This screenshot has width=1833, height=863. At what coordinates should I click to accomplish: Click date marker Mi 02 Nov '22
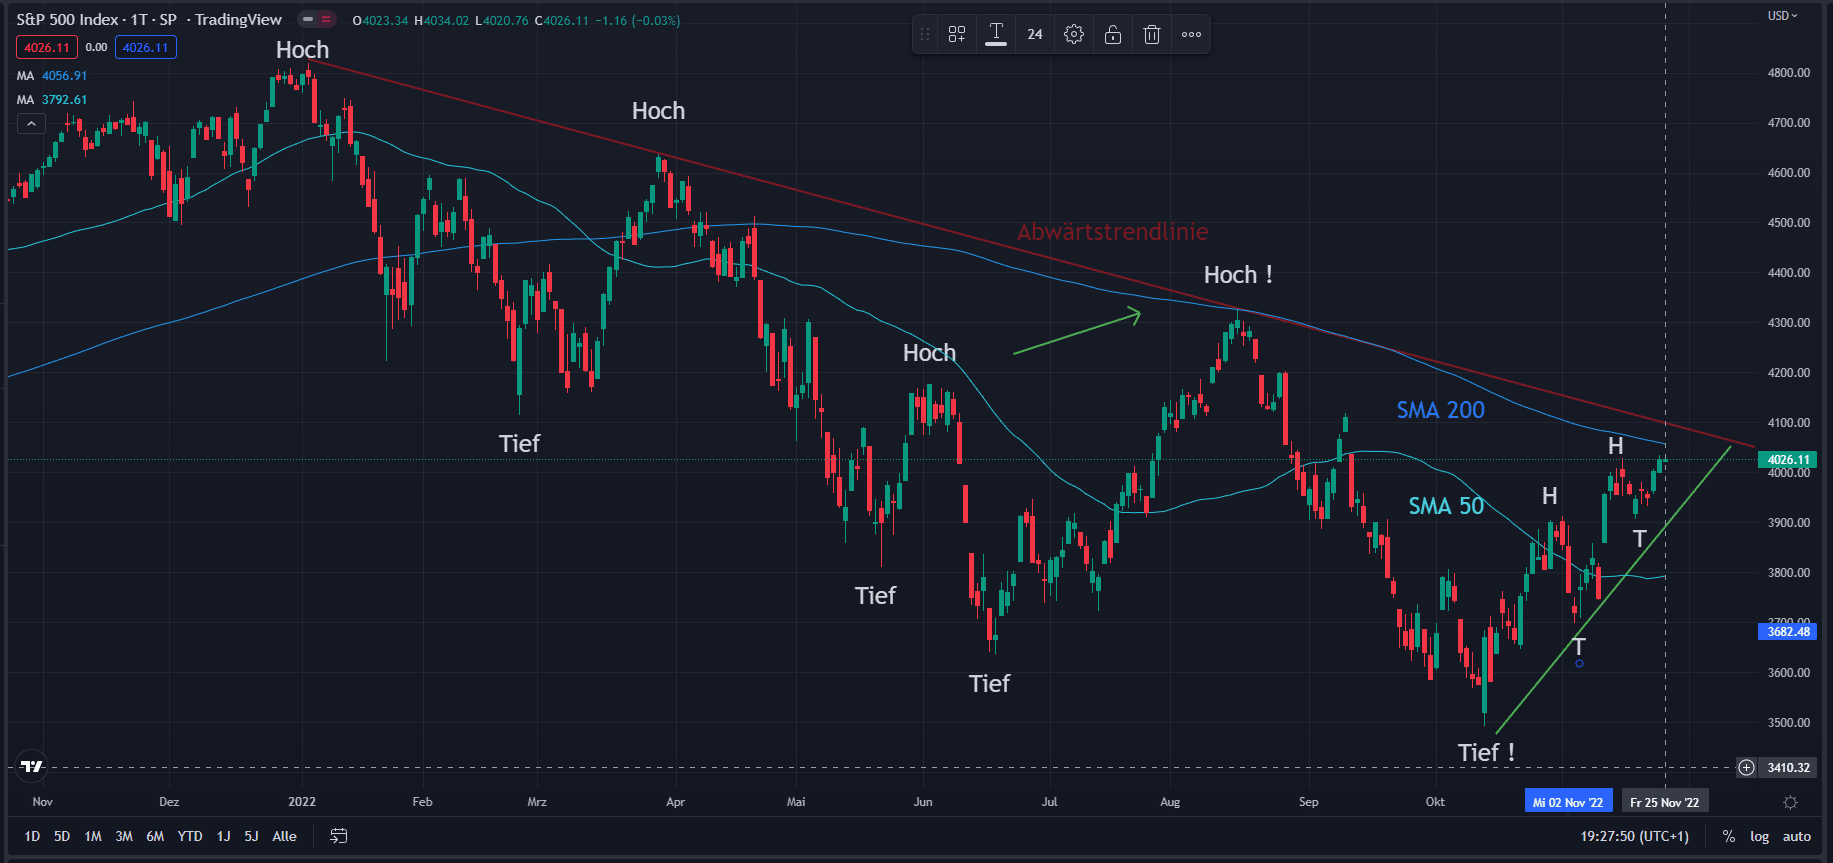pos(1567,802)
